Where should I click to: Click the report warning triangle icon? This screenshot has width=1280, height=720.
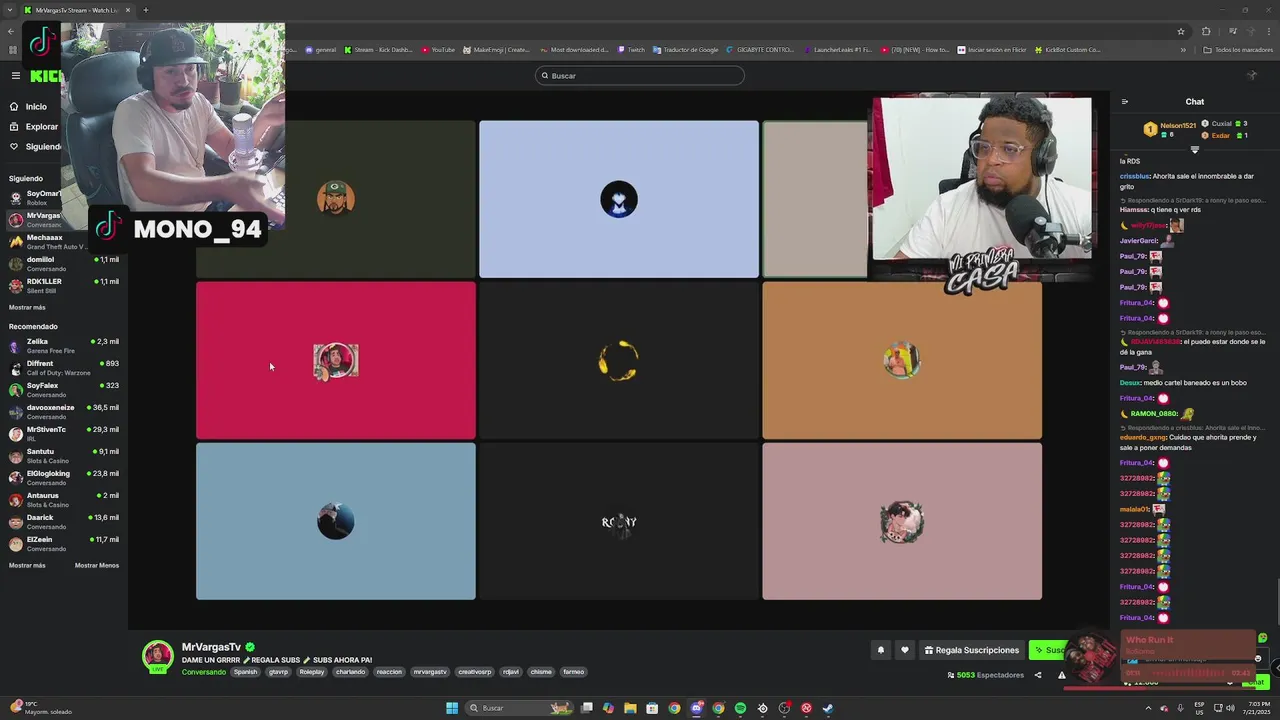click(x=1061, y=675)
